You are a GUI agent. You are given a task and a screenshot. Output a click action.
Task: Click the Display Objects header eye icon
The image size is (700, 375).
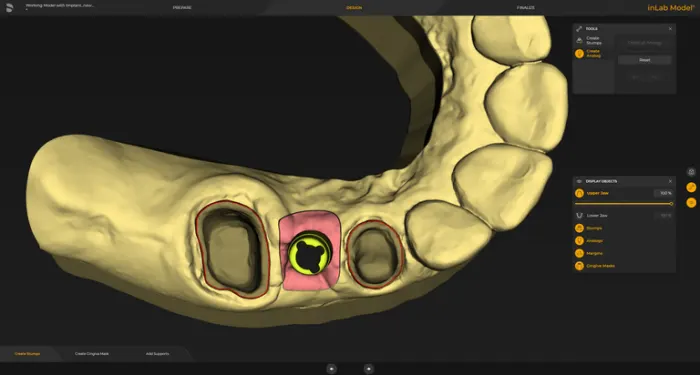pos(579,181)
